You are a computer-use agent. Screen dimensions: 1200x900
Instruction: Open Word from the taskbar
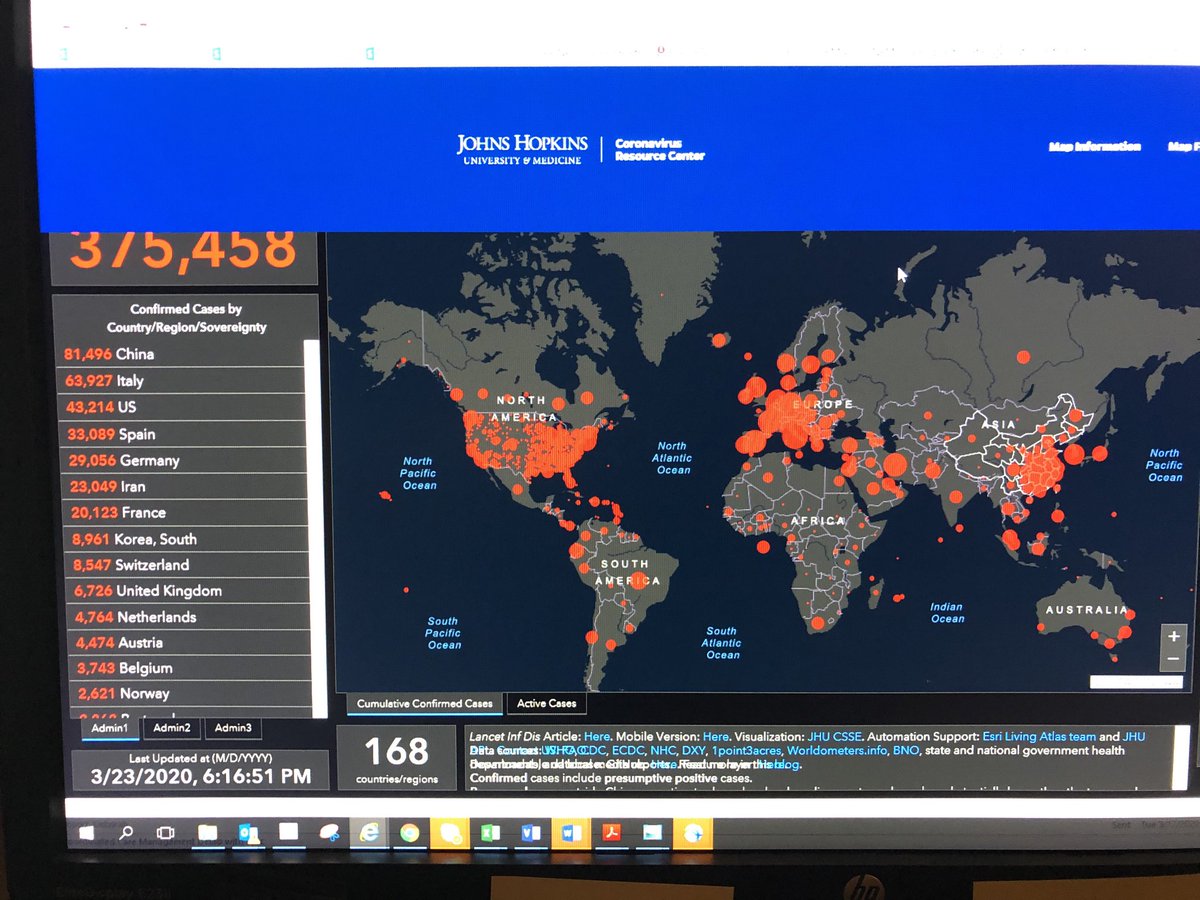571,832
